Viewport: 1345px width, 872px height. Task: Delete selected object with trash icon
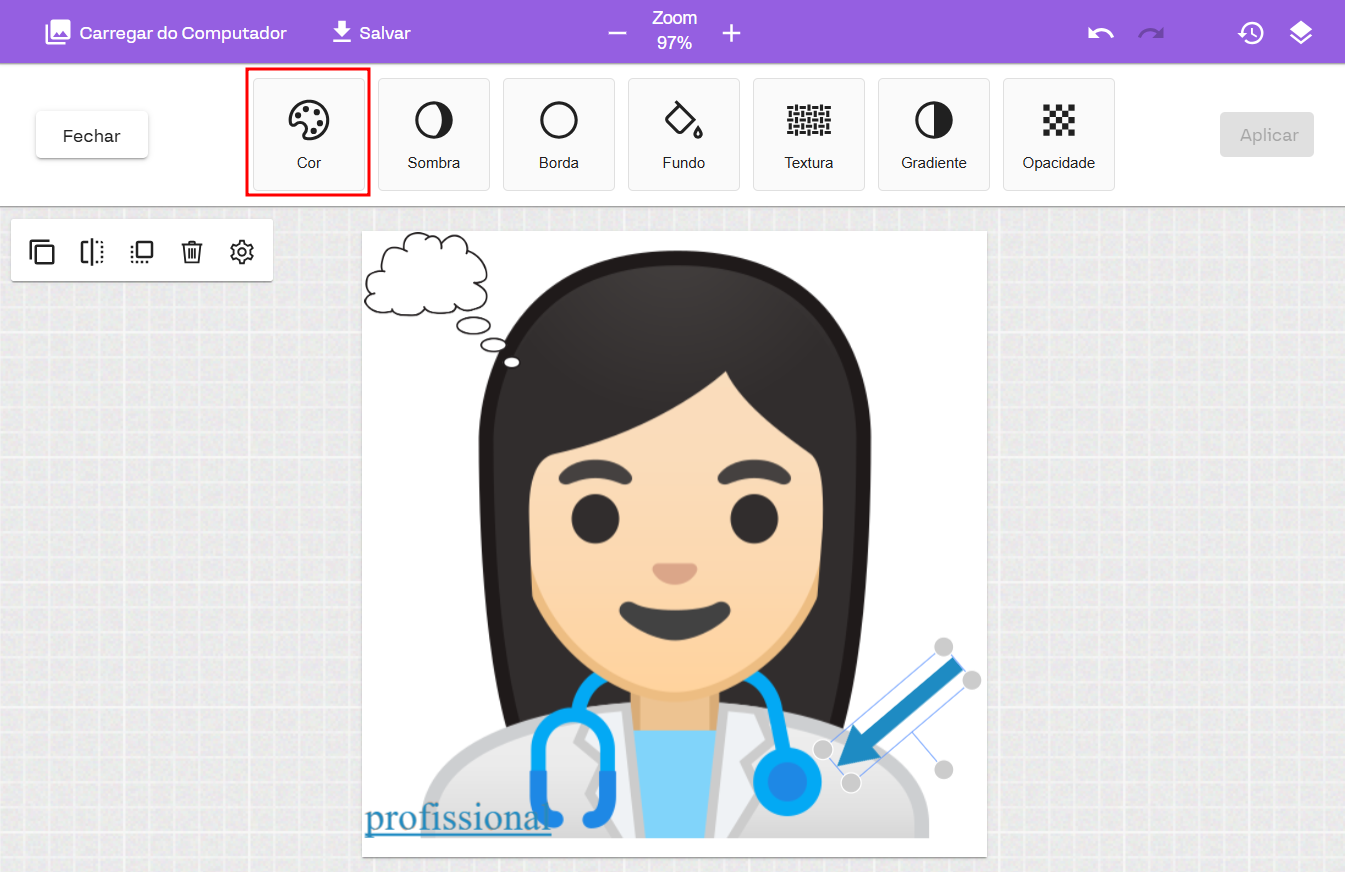click(x=192, y=252)
